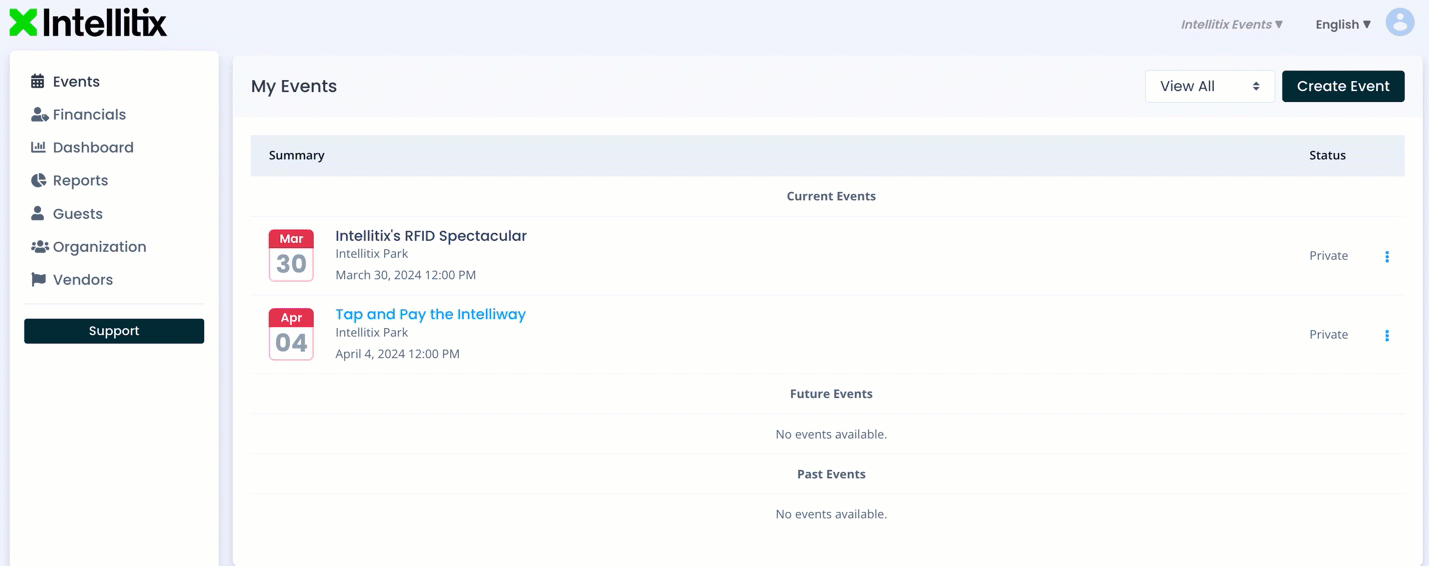Open the Tap and Pay the Intelliway link
Viewport: 1429px width, 566px height.
click(430, 314)
